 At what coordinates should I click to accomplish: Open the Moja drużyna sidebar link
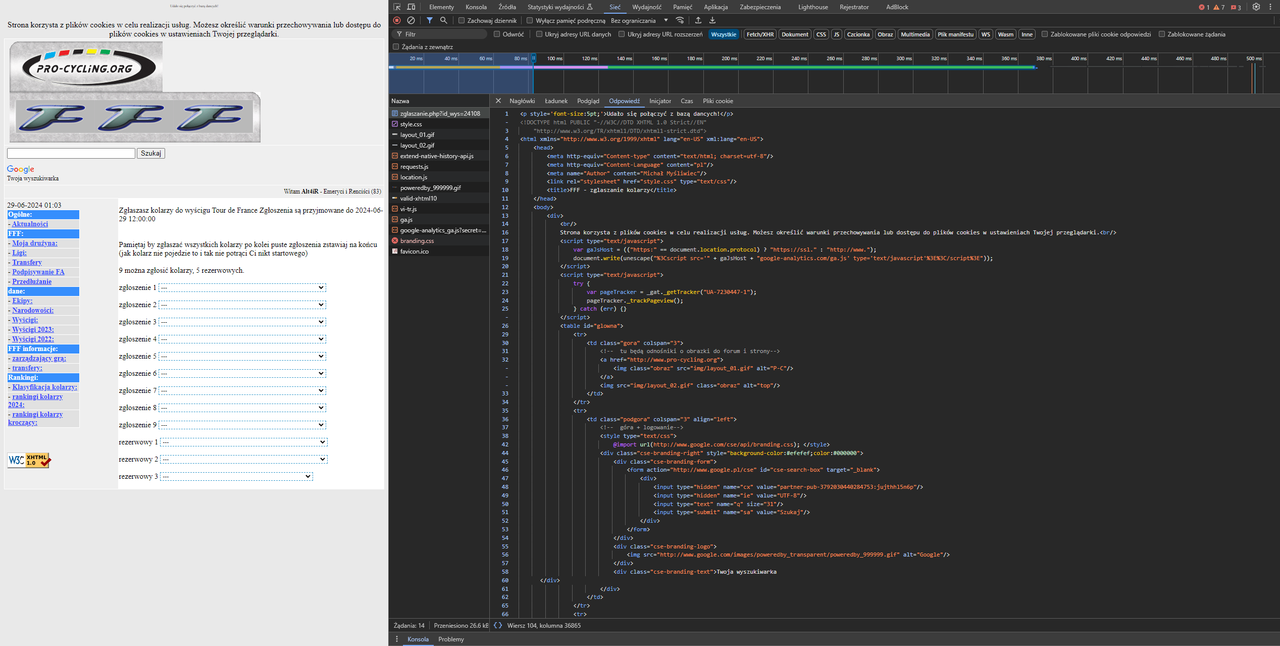pos(35,243)
